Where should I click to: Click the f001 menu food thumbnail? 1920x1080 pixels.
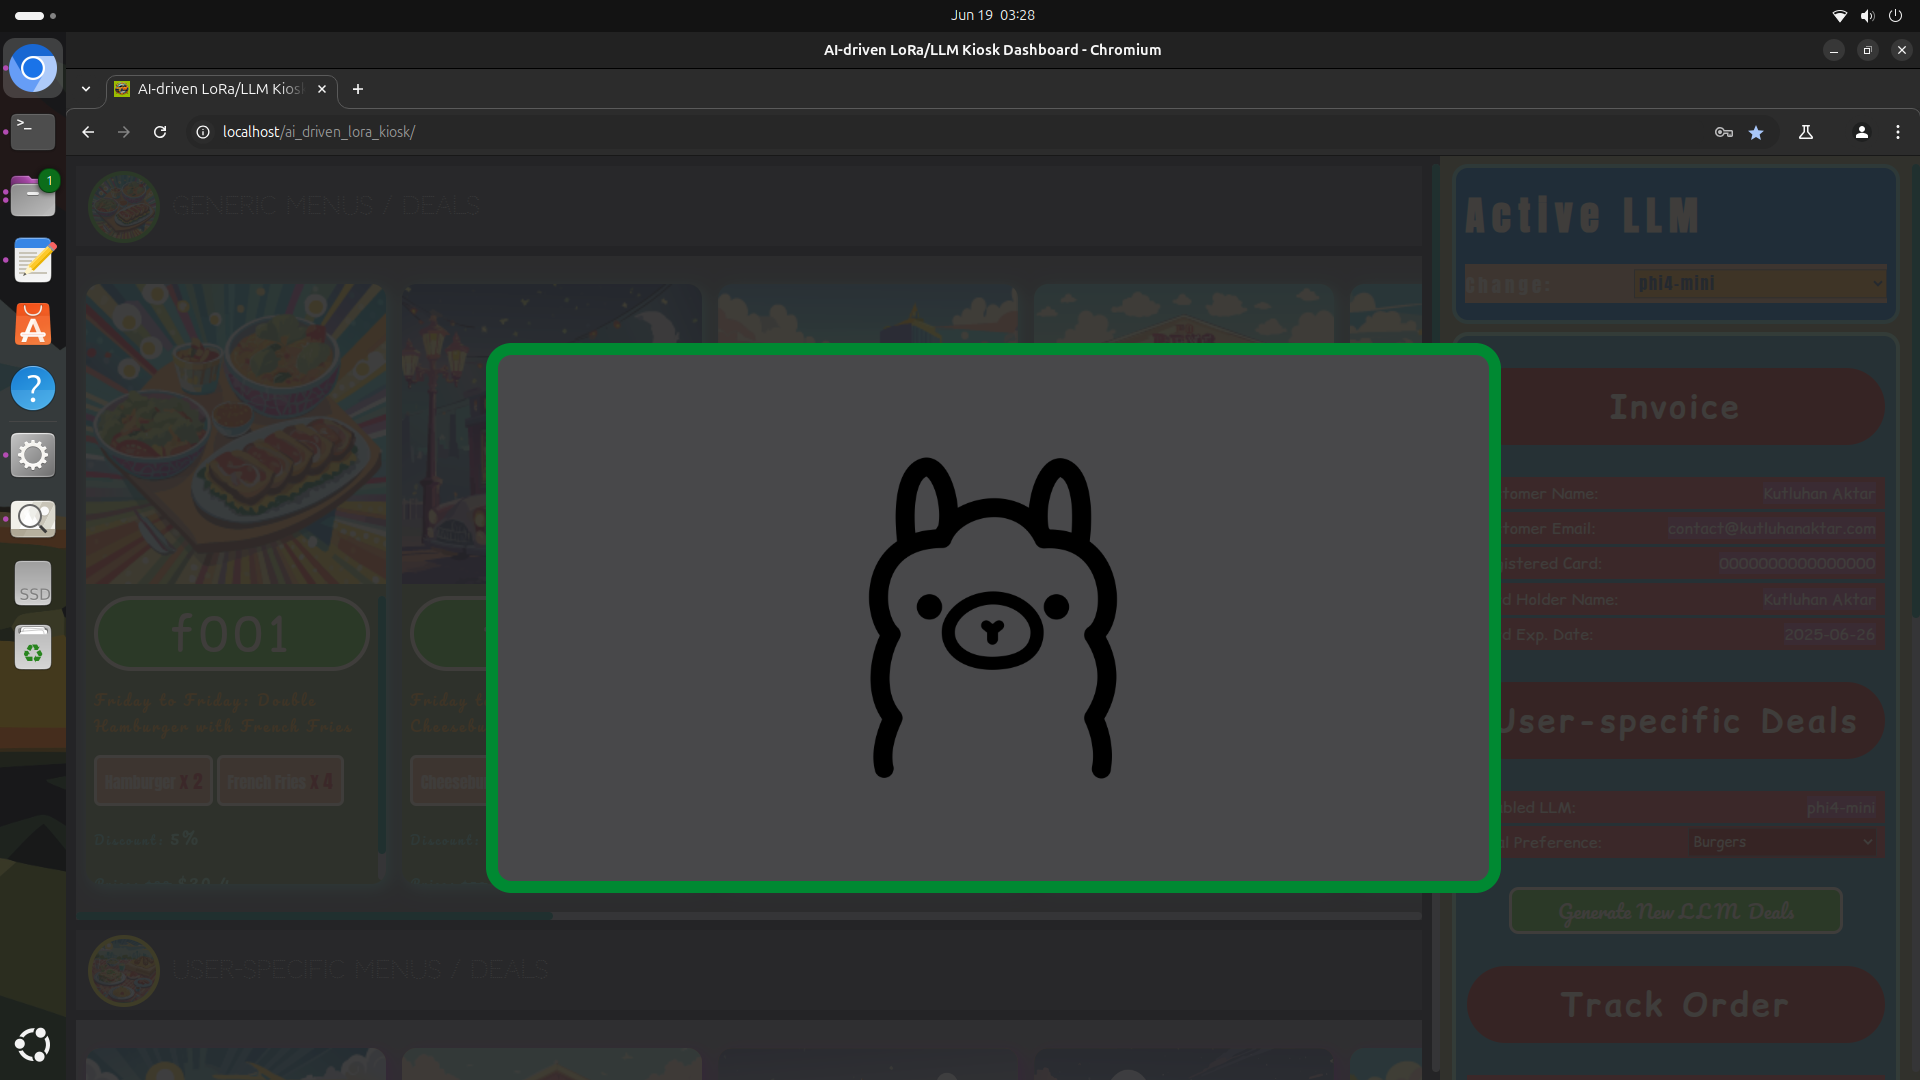tap(236, 434)
